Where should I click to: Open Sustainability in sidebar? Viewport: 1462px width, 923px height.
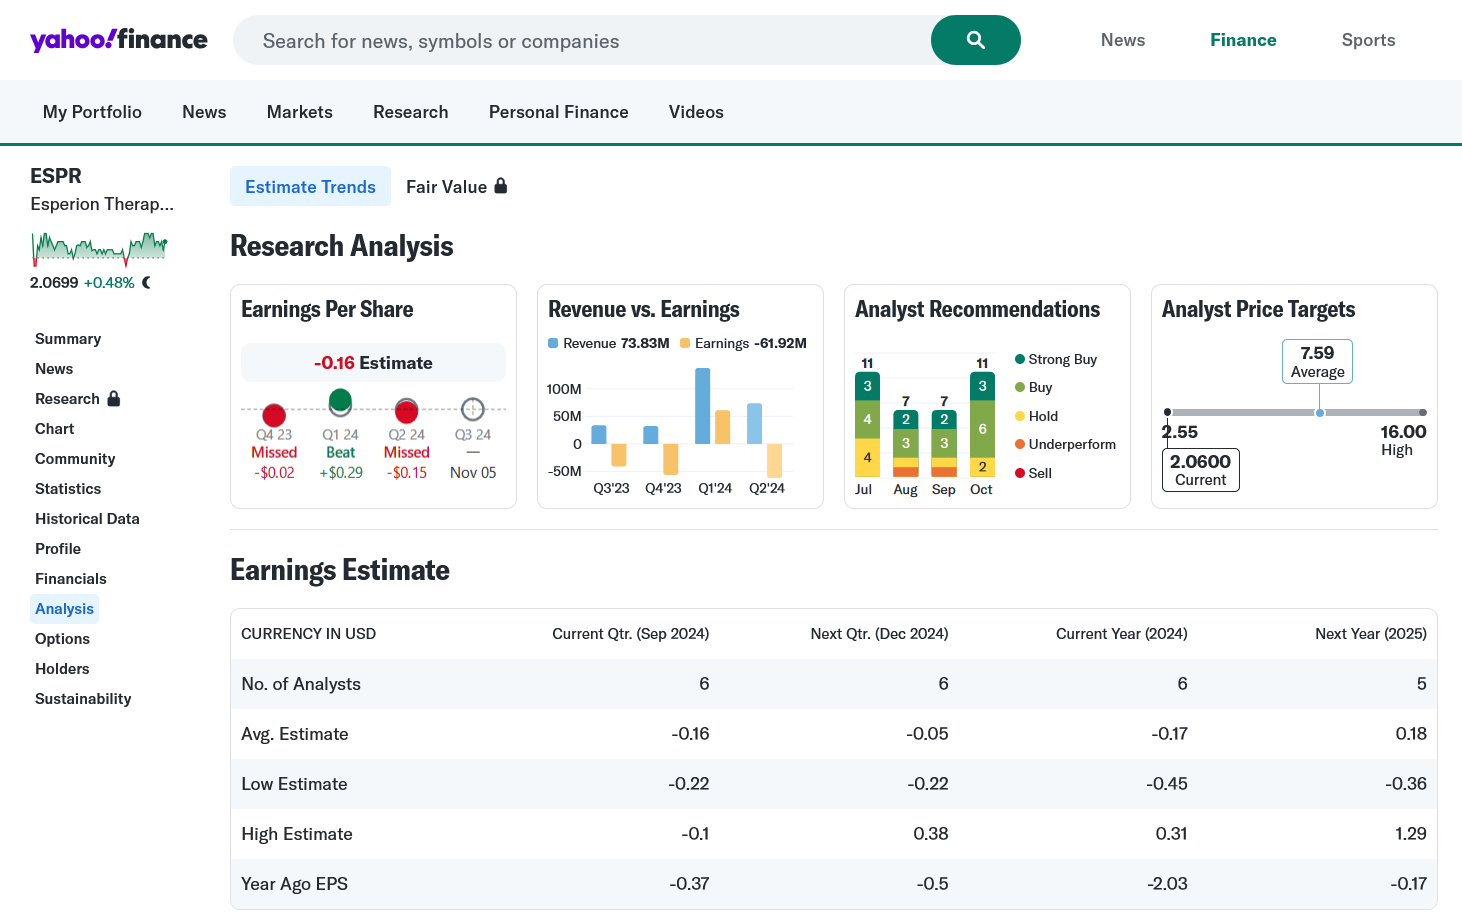tap(83, 699)
